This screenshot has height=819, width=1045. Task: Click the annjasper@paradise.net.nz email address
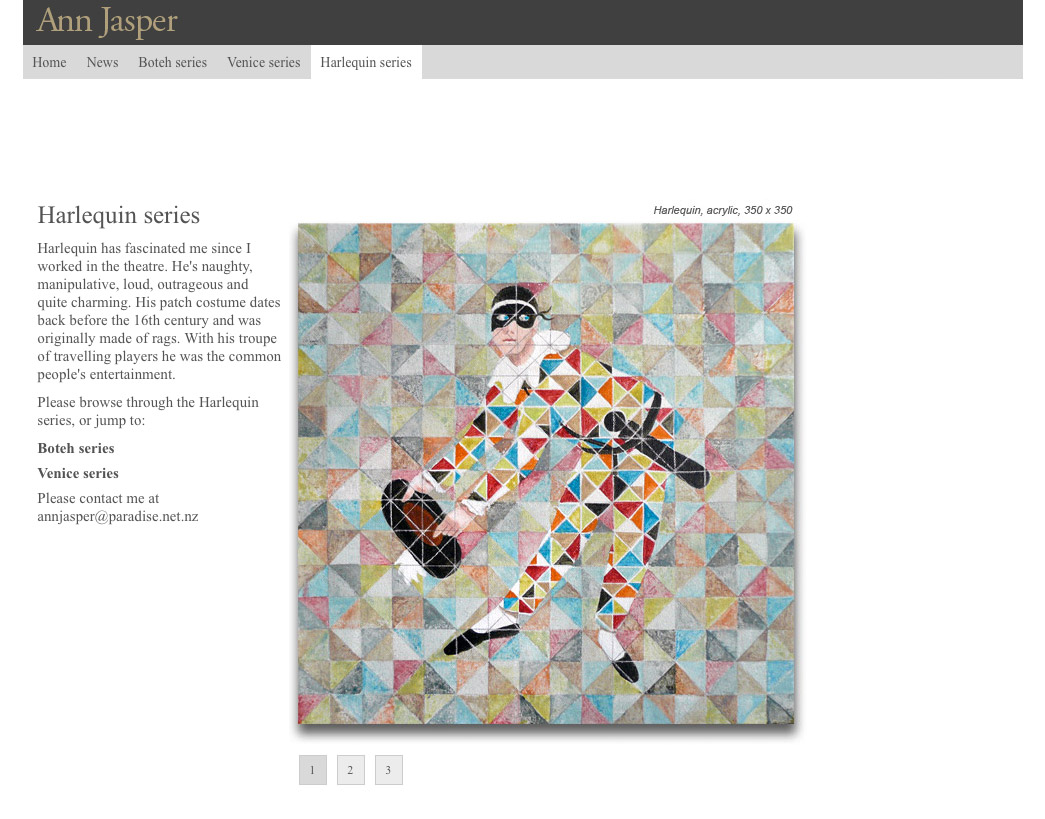coord(118,516)
